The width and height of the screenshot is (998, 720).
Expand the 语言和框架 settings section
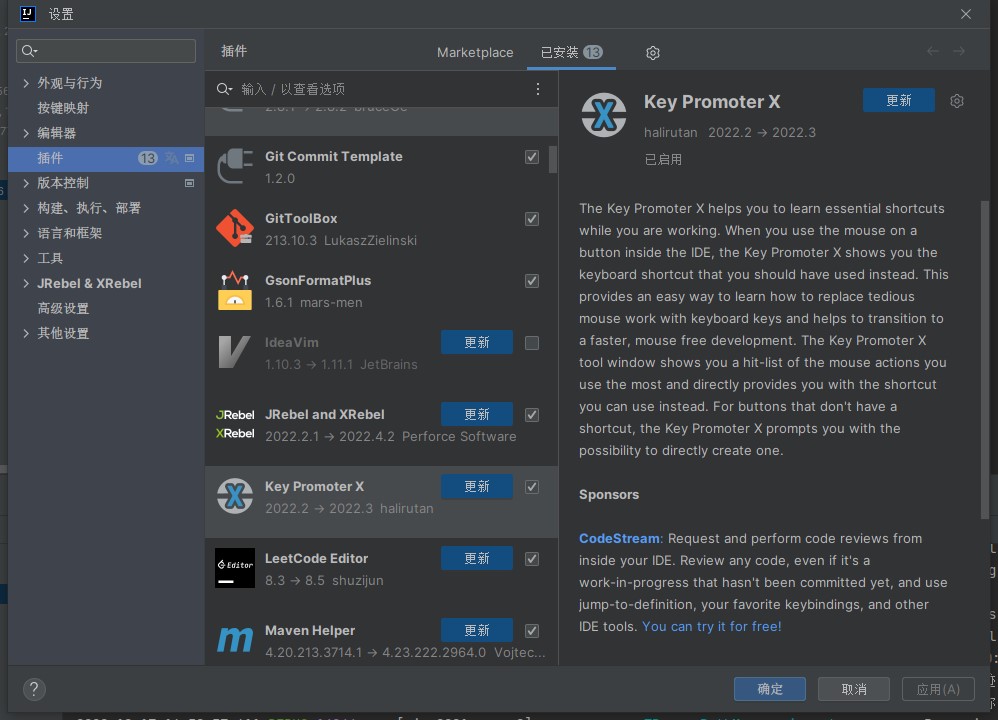pyautogui.click(x=25, y=233)
